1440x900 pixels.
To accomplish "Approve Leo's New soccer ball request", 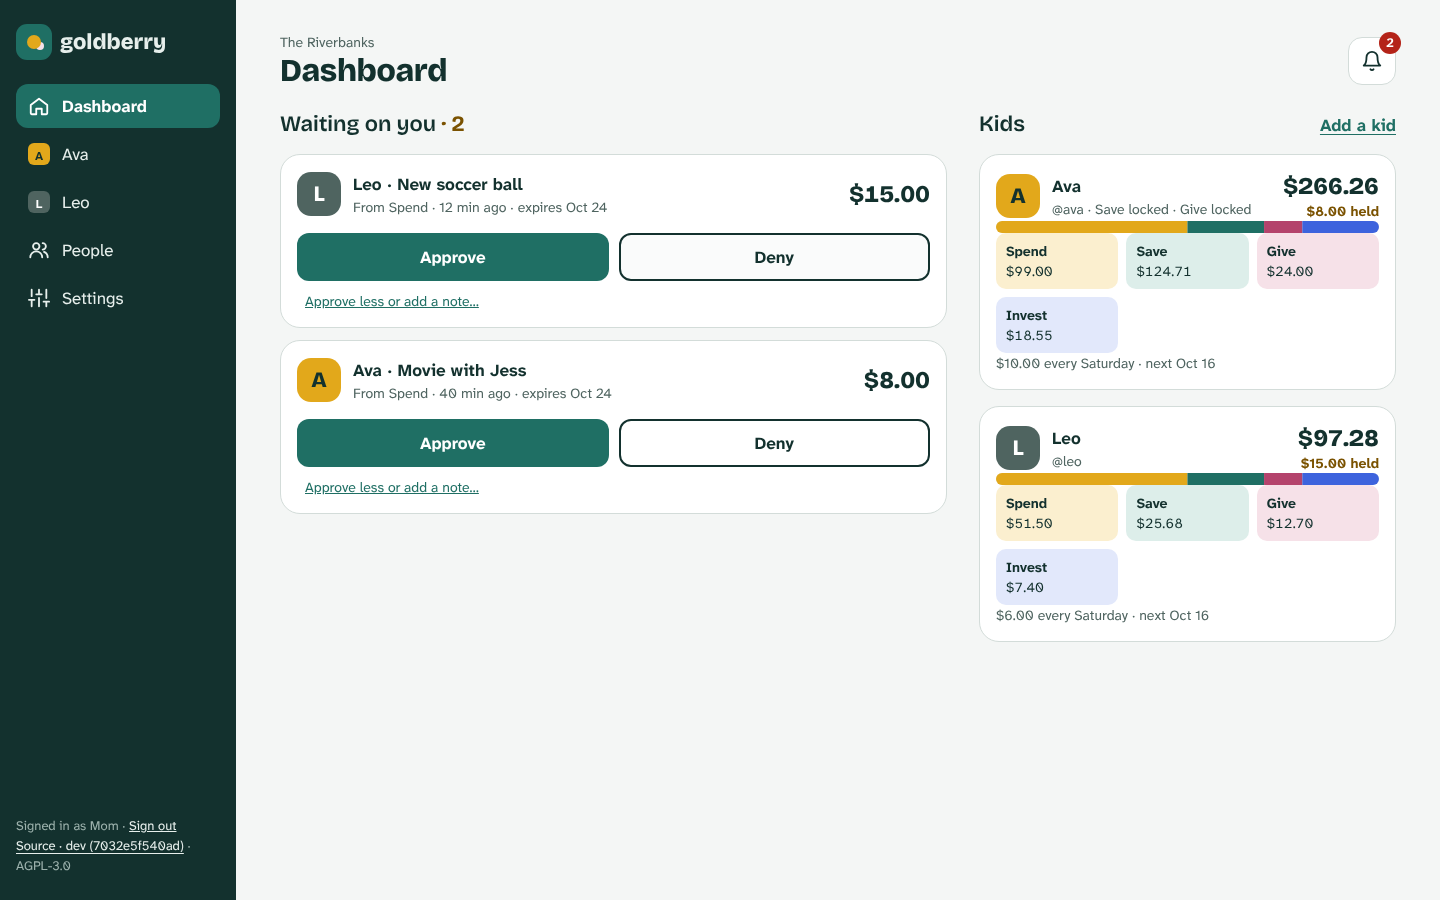I will [453, 257].
